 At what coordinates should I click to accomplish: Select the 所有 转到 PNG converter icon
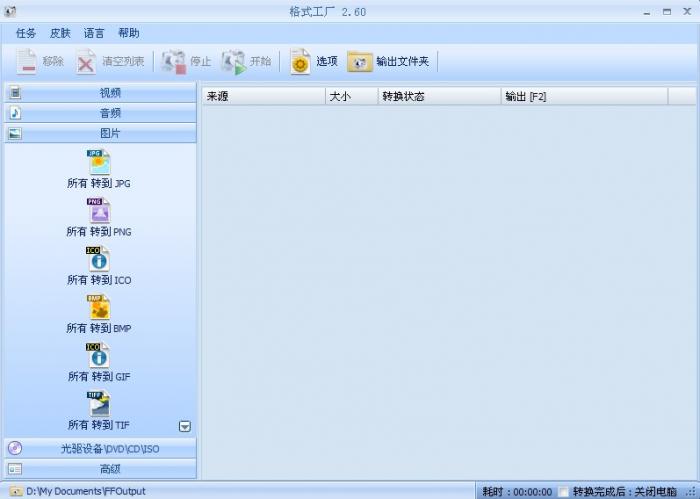click(98, 211)
